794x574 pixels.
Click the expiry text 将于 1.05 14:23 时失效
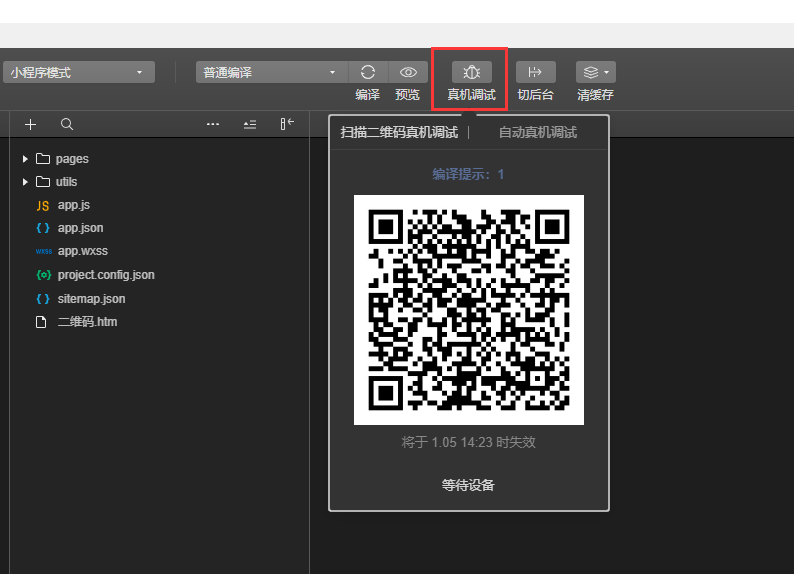point(468,442)
